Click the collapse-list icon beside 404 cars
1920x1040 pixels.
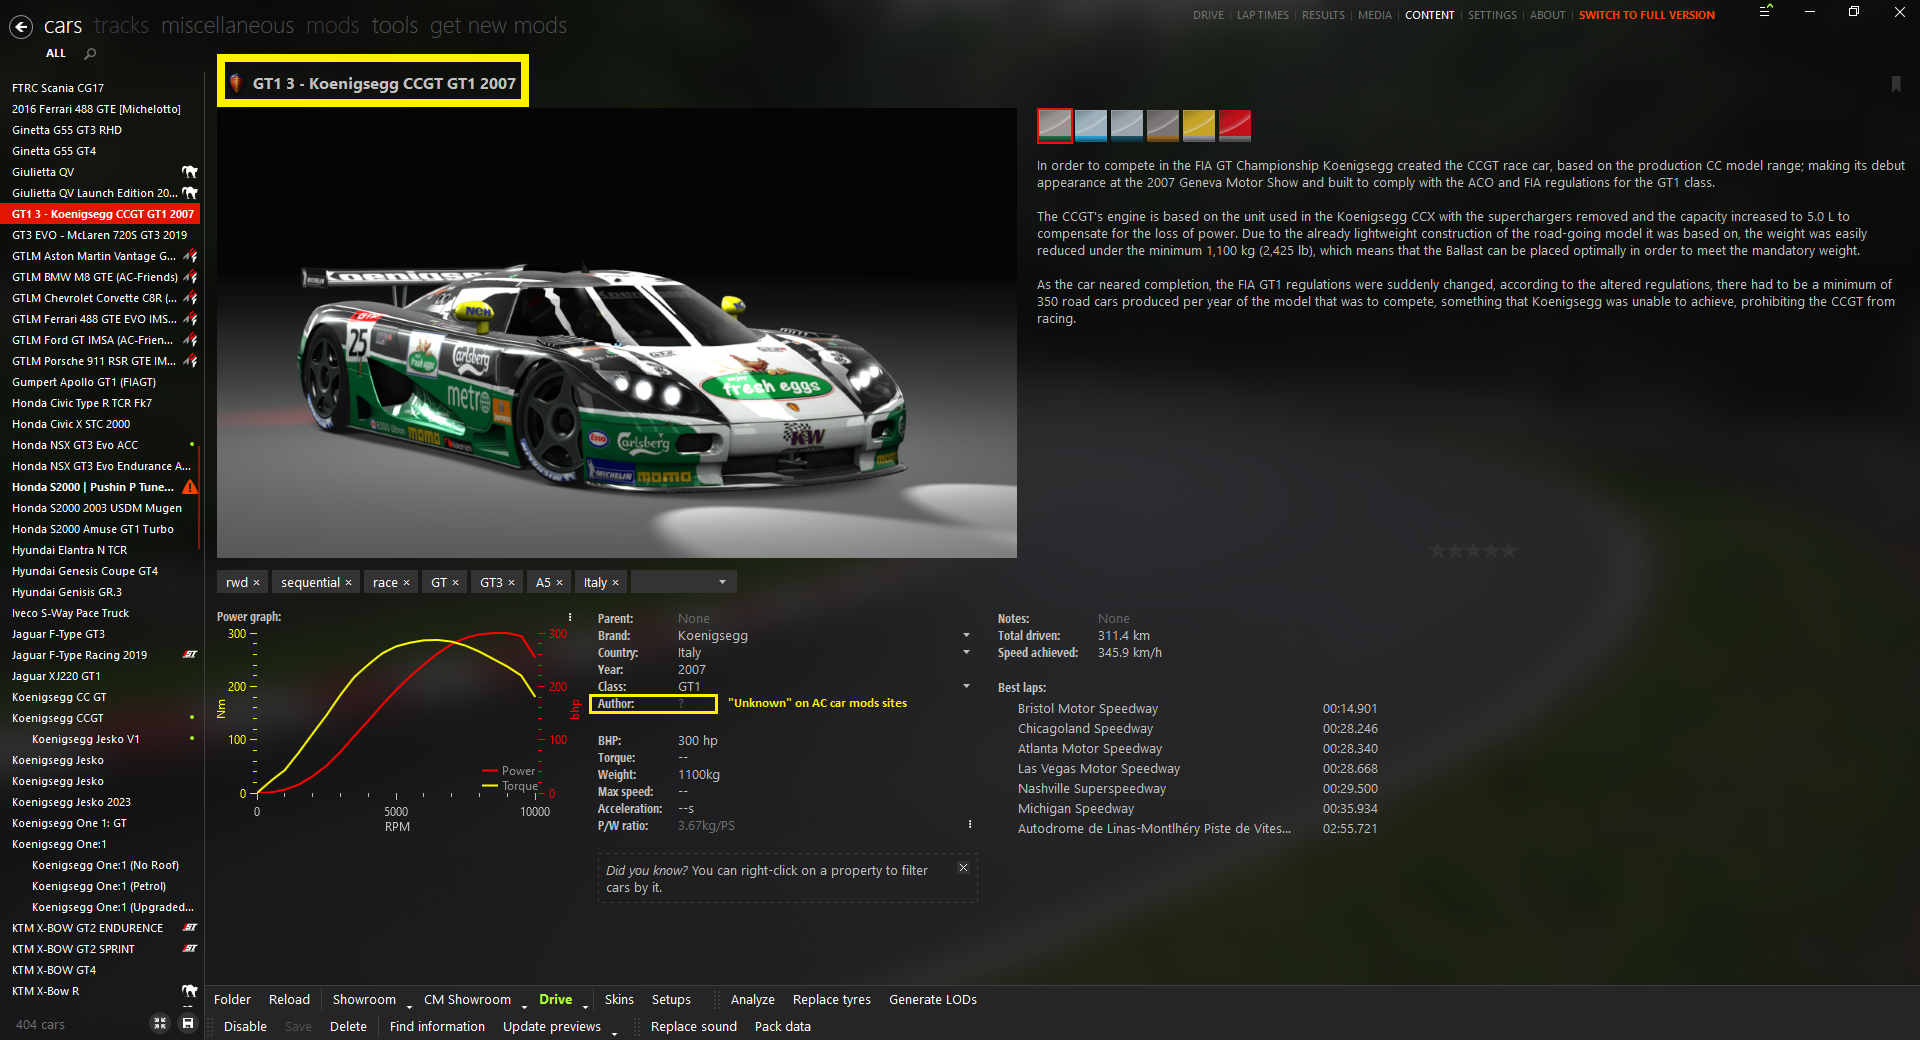tap(159, 1023)
